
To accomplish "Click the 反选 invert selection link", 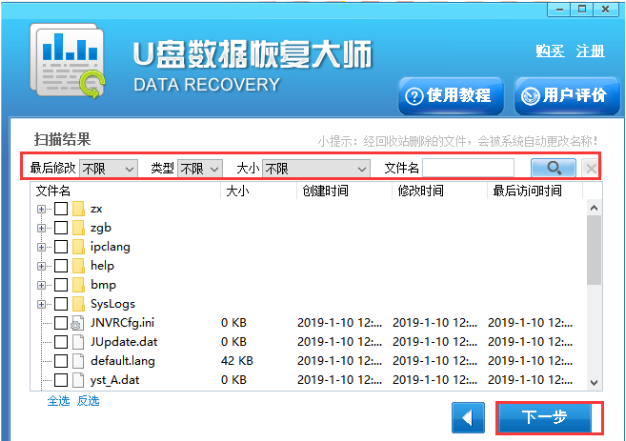I will tap(88, 401).
